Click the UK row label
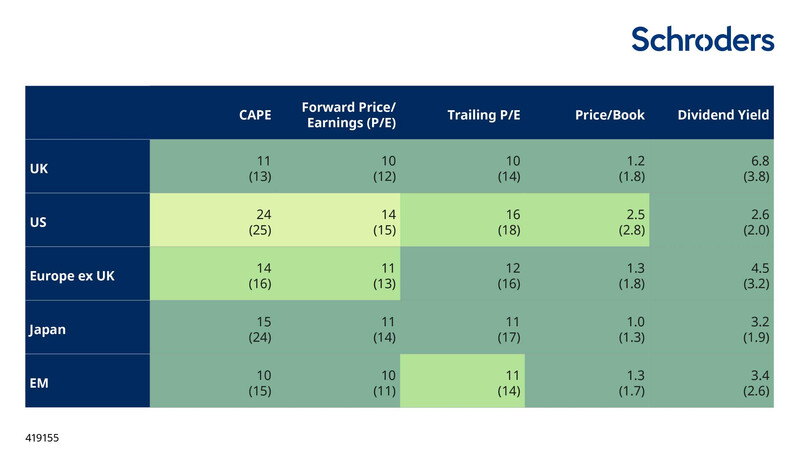Screen dimensions: 800x453 [38, 167]
